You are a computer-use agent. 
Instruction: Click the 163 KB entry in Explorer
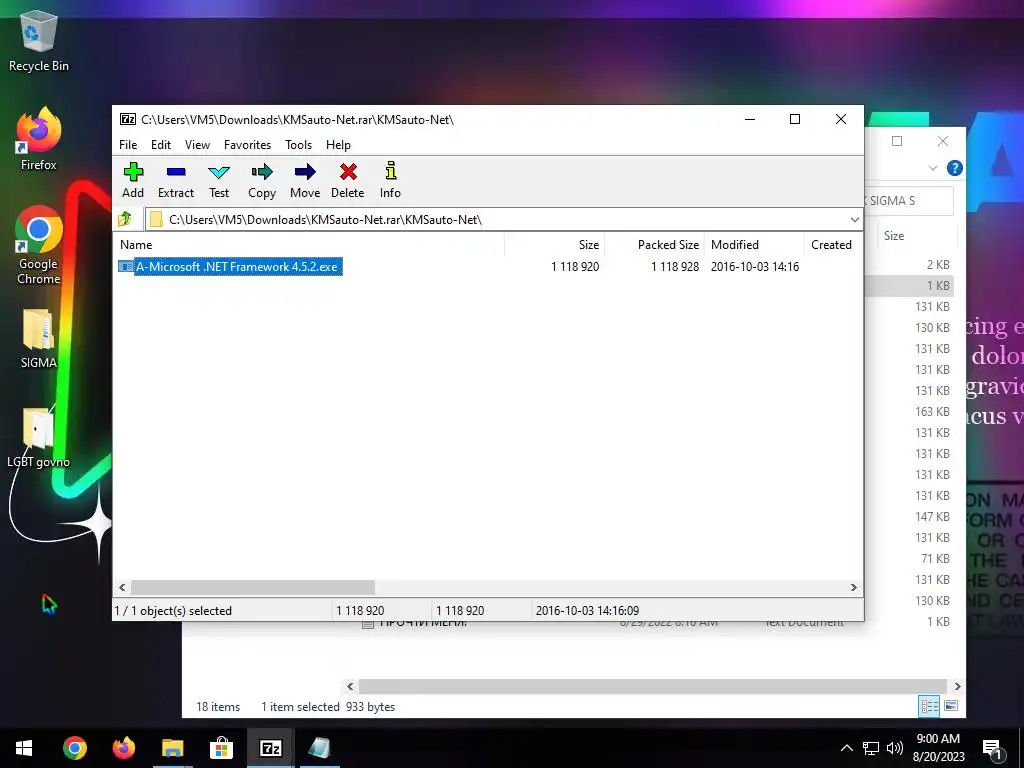point(932,411)
